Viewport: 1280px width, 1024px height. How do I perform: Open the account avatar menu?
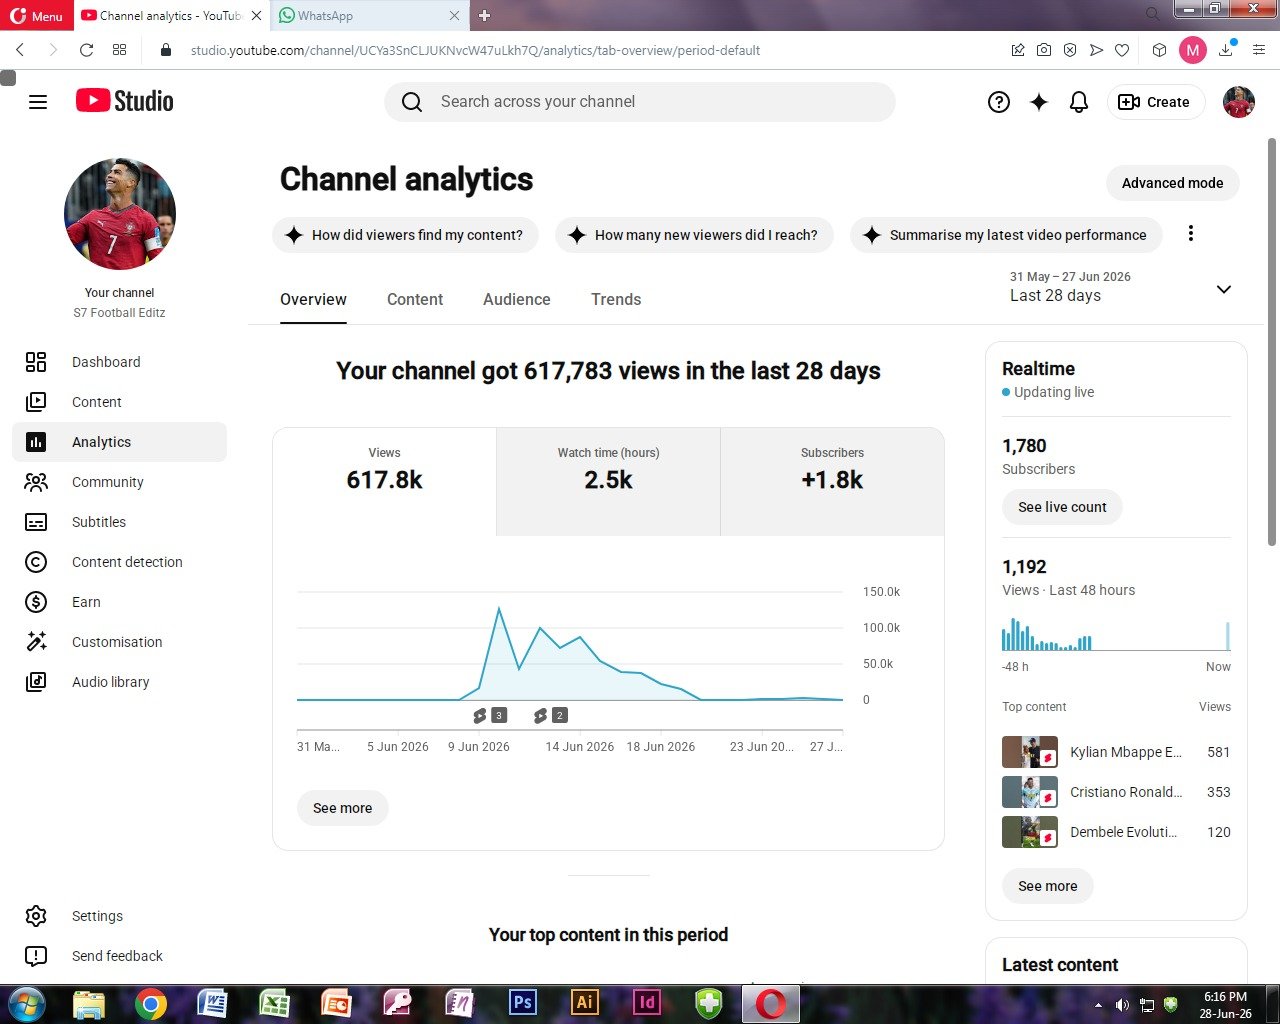(1239, 102)
